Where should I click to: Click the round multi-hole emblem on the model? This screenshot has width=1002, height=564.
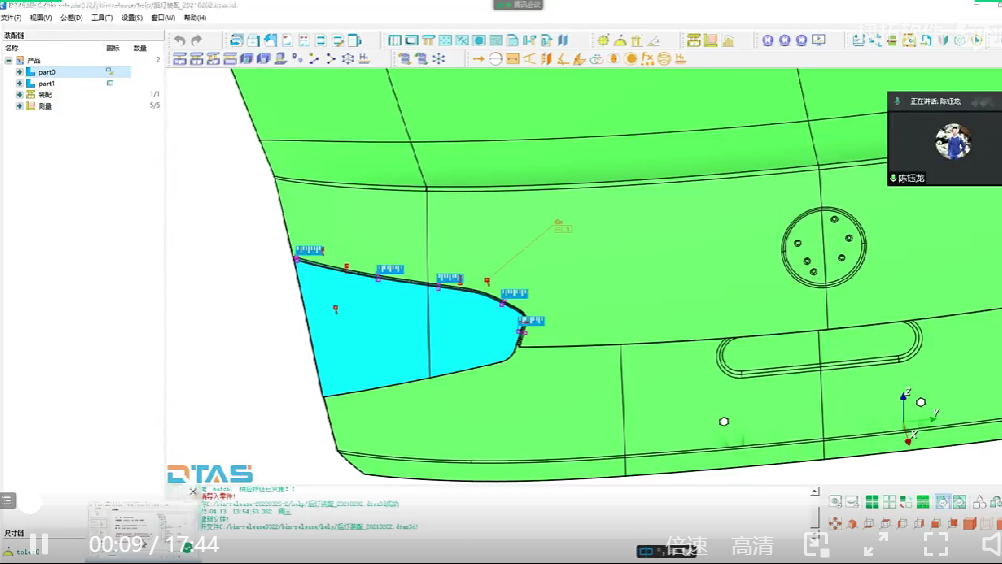tap(824, 247)
